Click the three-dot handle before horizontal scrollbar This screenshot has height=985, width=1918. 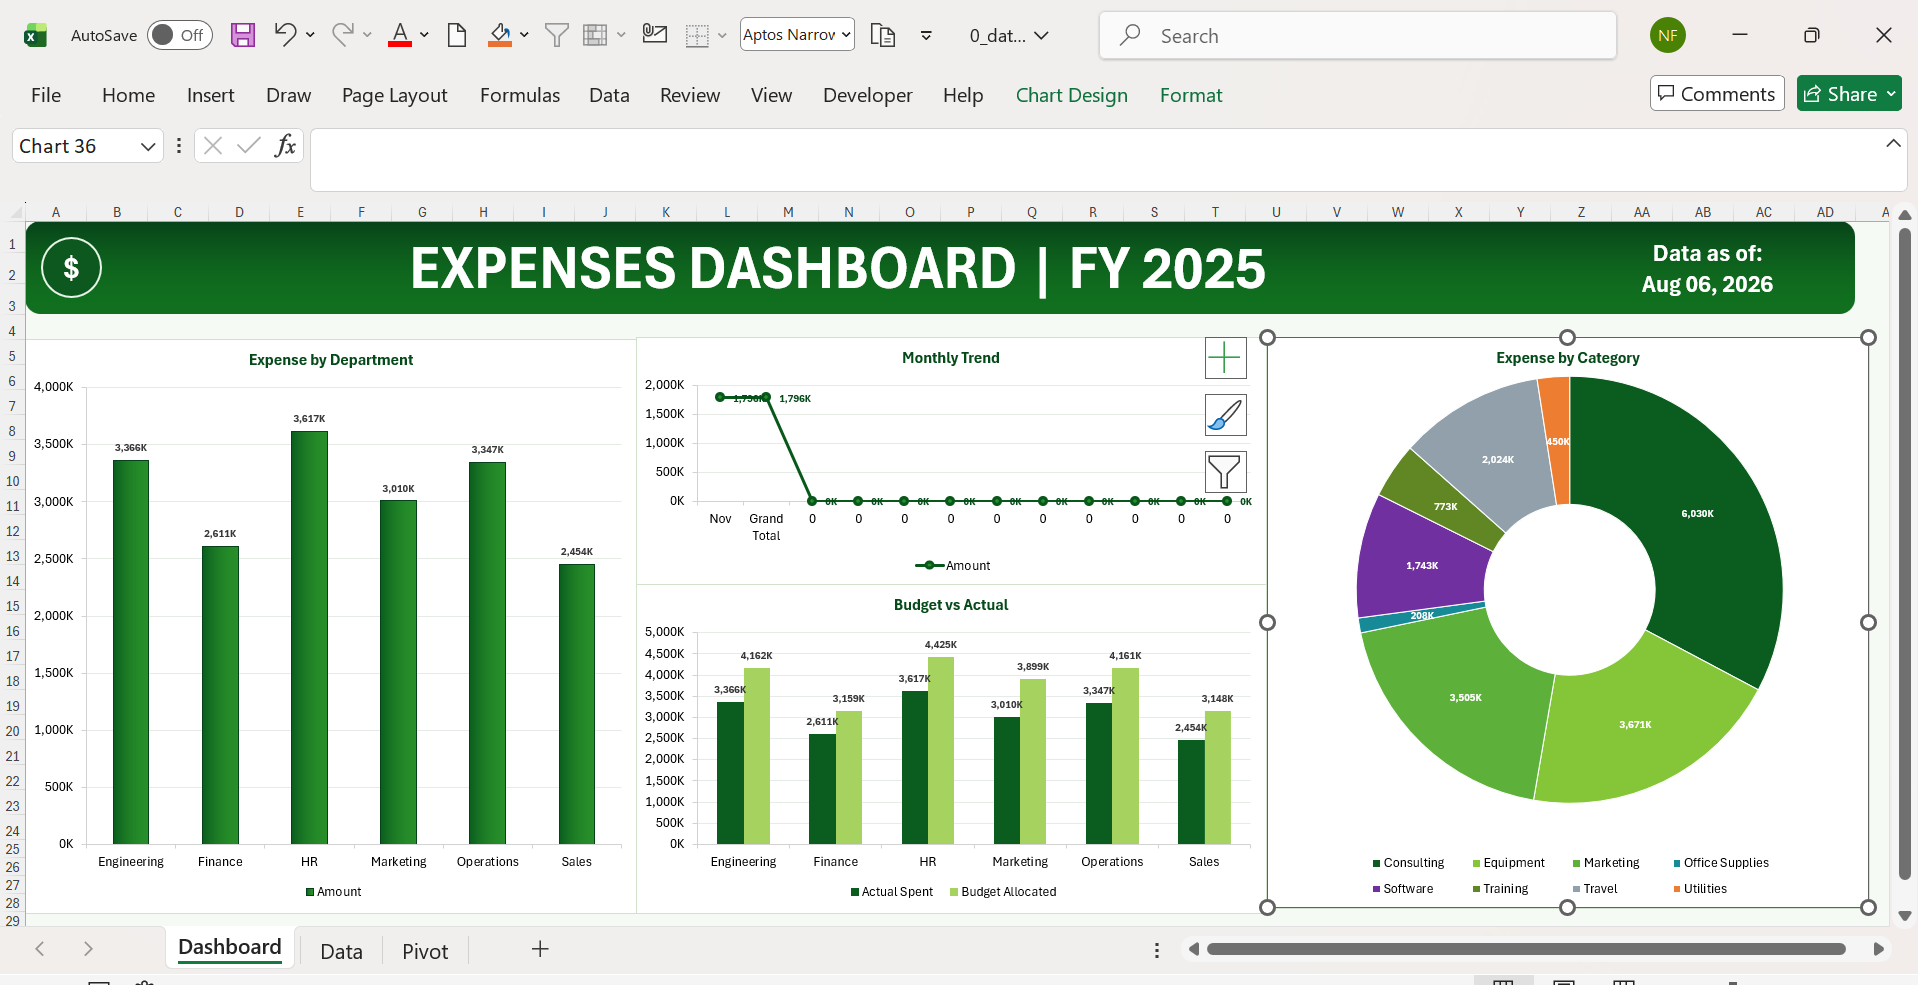[x=1157, y=950]
